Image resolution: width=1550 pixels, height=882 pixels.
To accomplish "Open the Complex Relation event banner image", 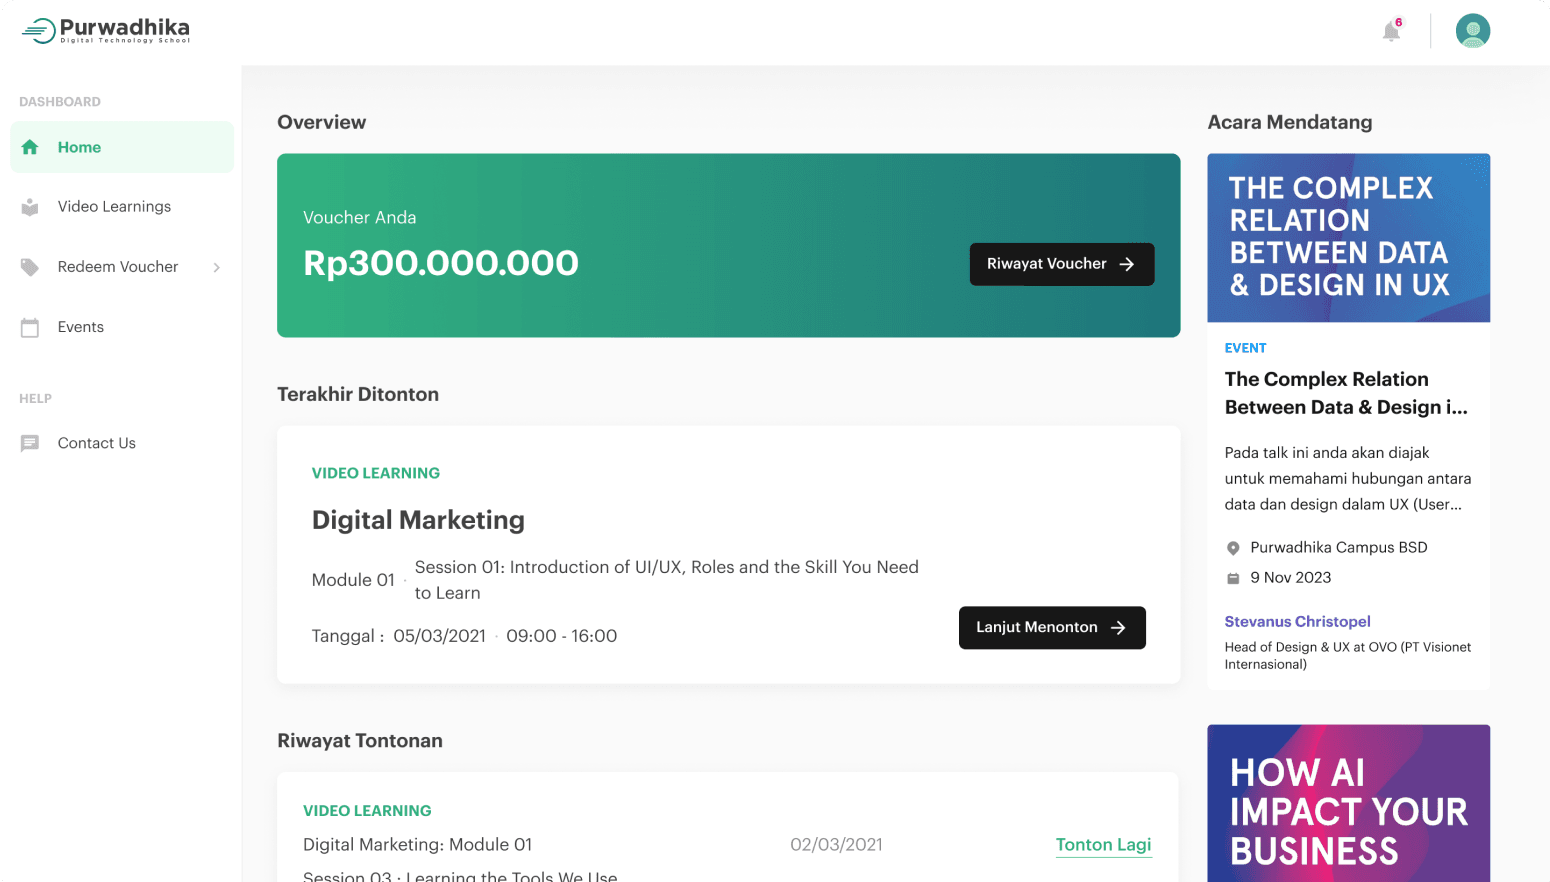I will (x=1348, y=238).
